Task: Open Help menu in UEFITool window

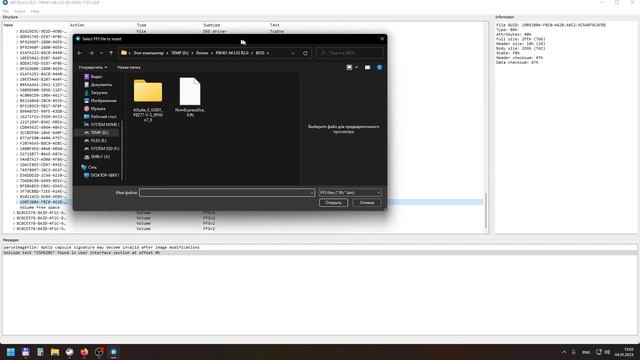Action: tap(35, 11)
